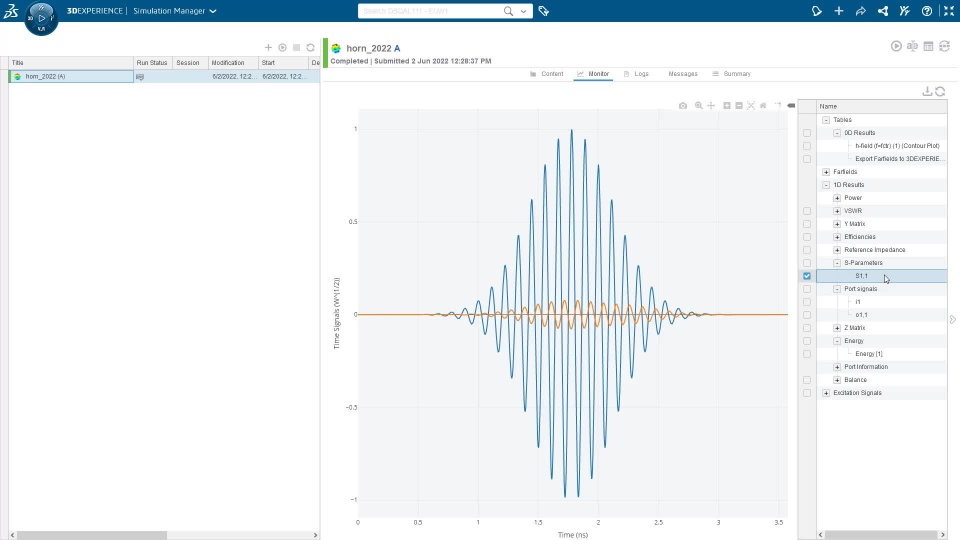Check the o1,1 port signal checkbox

[x=807, y=315]
